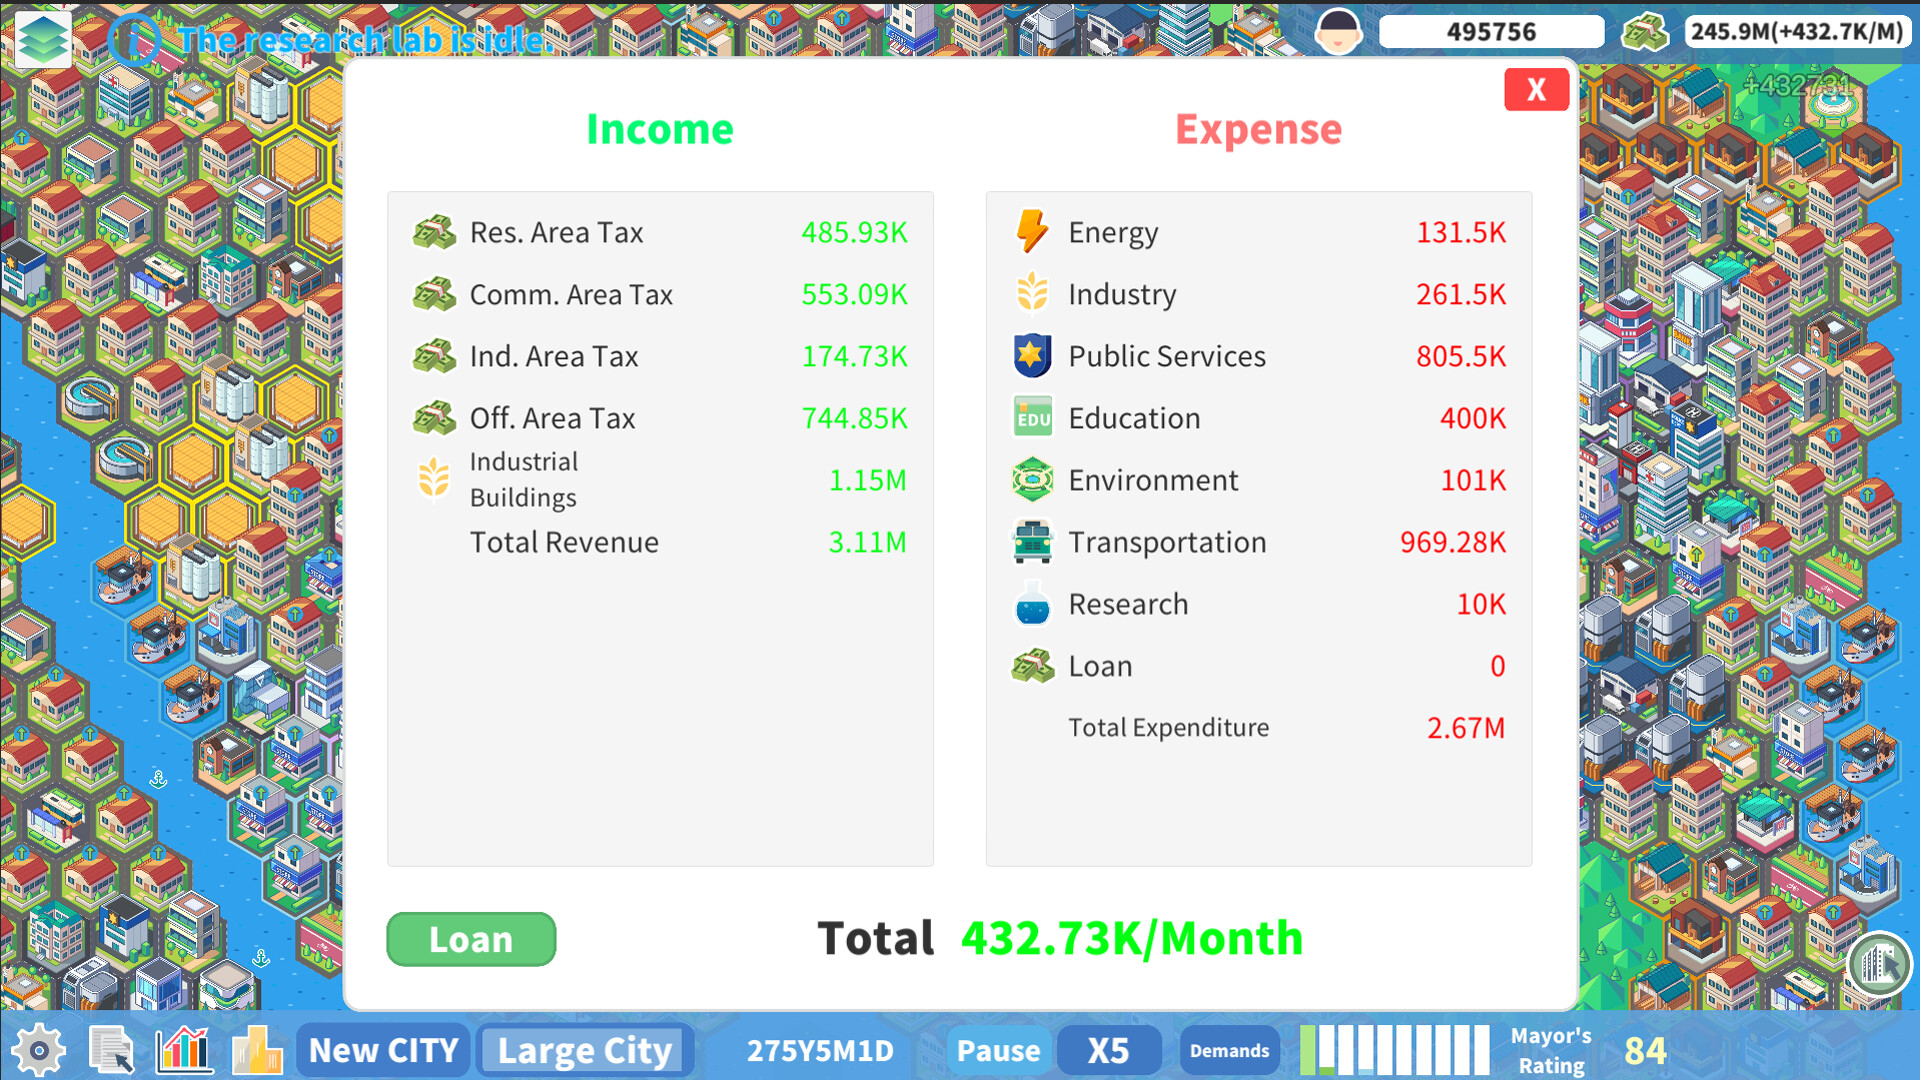Click the mayor avatar icon
Image resolution: width=1920 pixels, height=1080 pixels.
coord(1338,31)
